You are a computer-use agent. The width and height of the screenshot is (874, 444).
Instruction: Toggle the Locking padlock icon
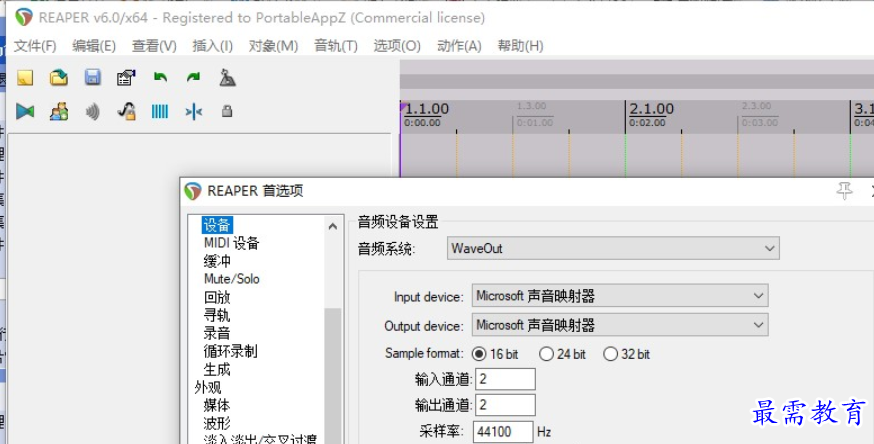point(227,111)
